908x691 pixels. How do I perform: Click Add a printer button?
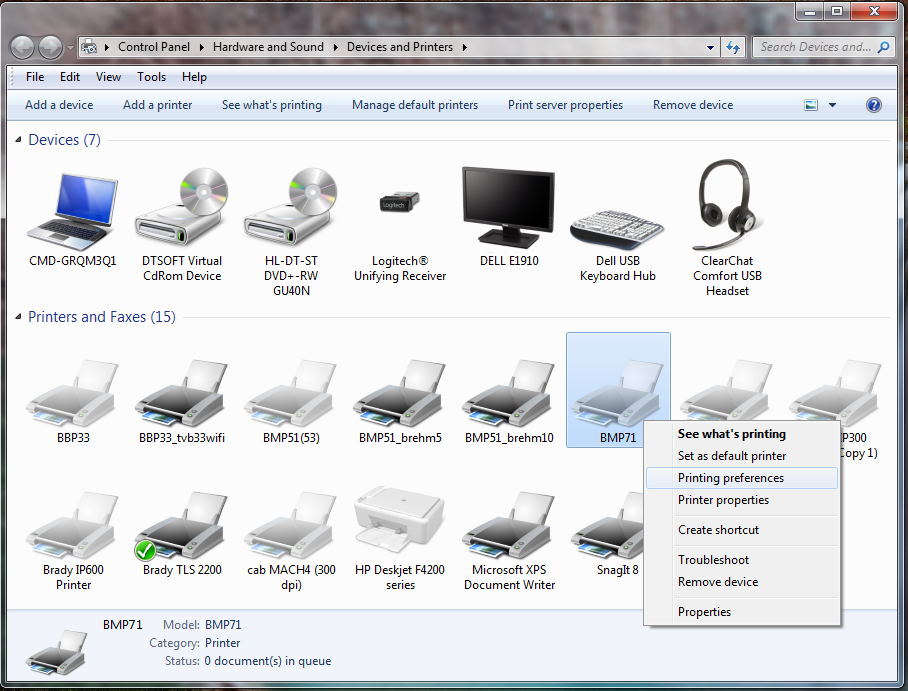[157, 105]
